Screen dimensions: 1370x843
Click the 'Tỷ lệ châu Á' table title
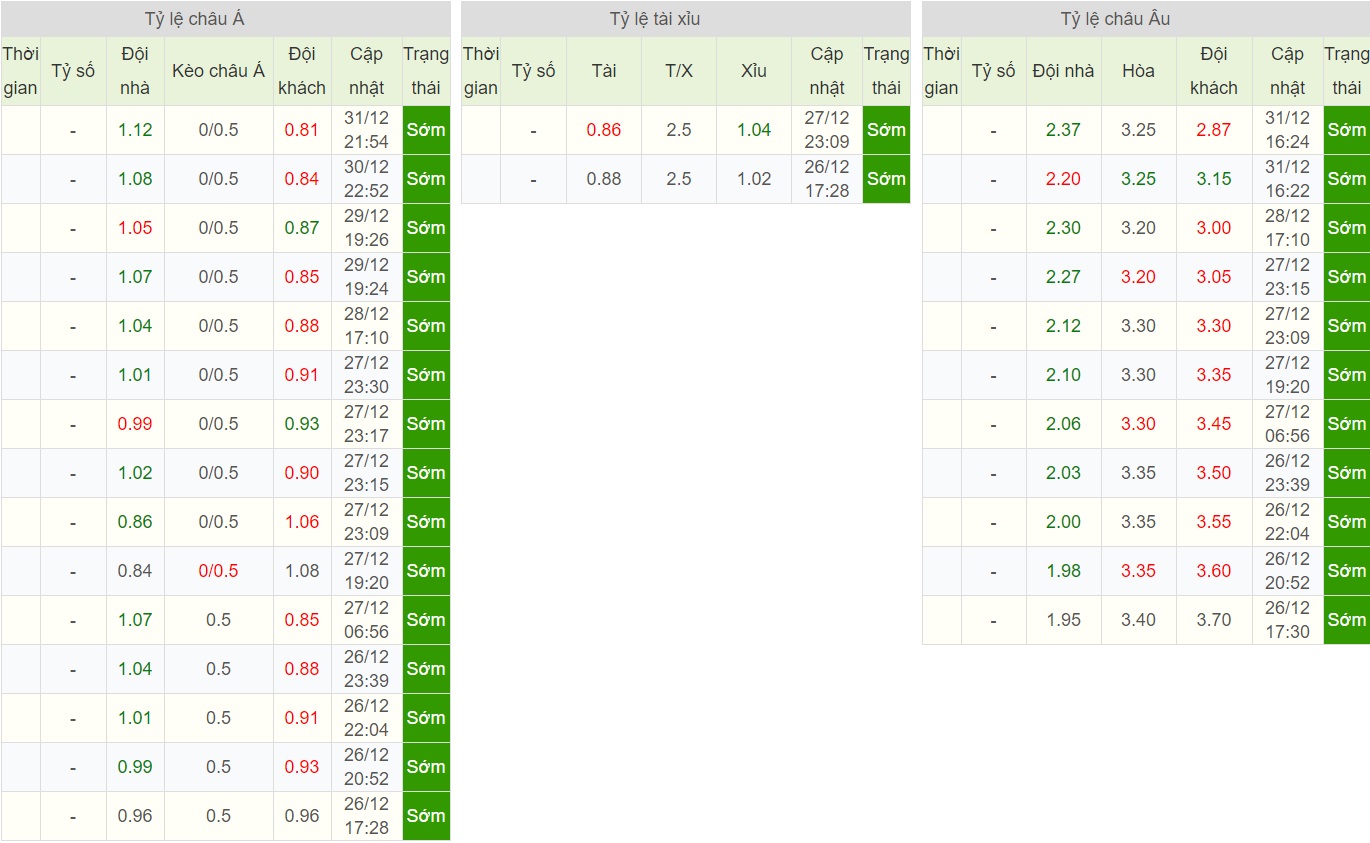click(195, 19)
